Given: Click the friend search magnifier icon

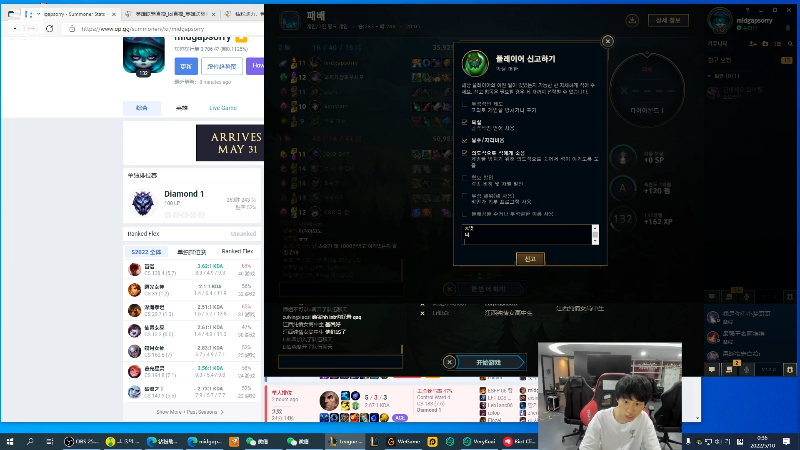Looking at the screenshot, I should [x=790, y=44].
